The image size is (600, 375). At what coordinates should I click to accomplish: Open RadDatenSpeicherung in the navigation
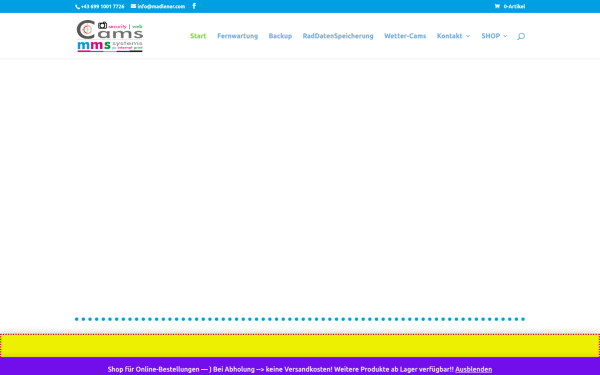click(x=338, y=36)
